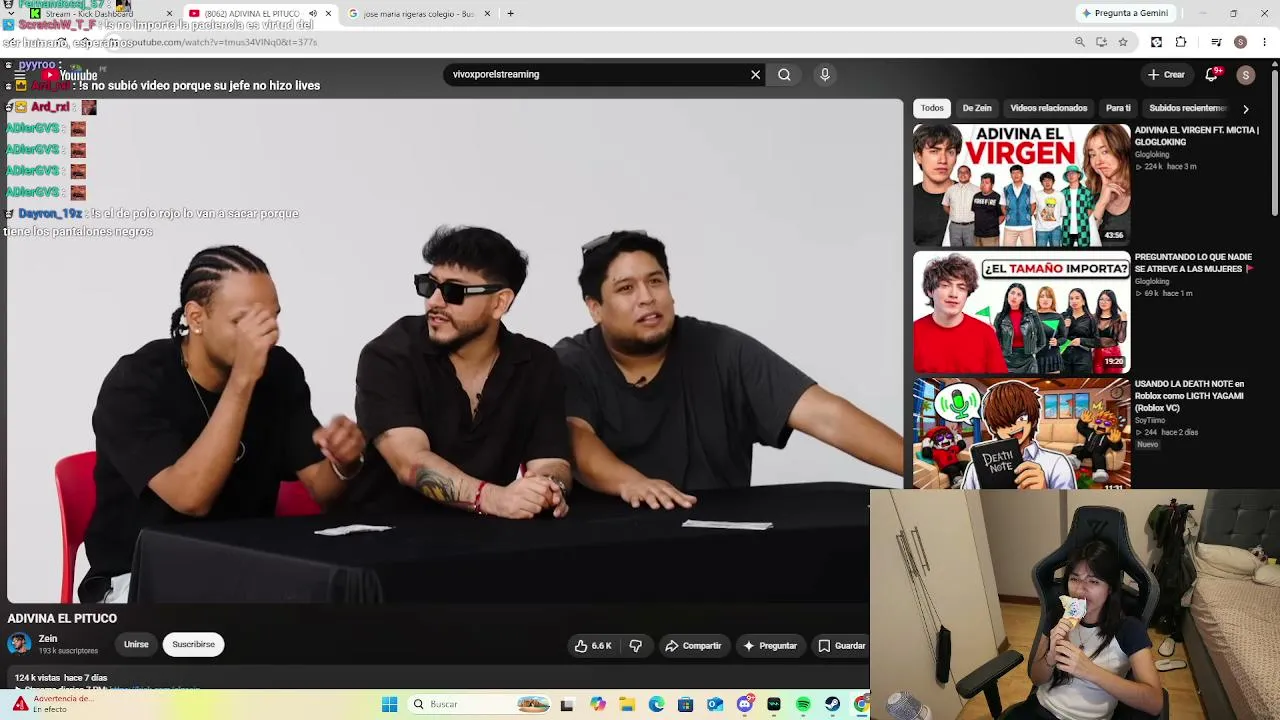Open Spotify from the taskbar

pos(803,704)
